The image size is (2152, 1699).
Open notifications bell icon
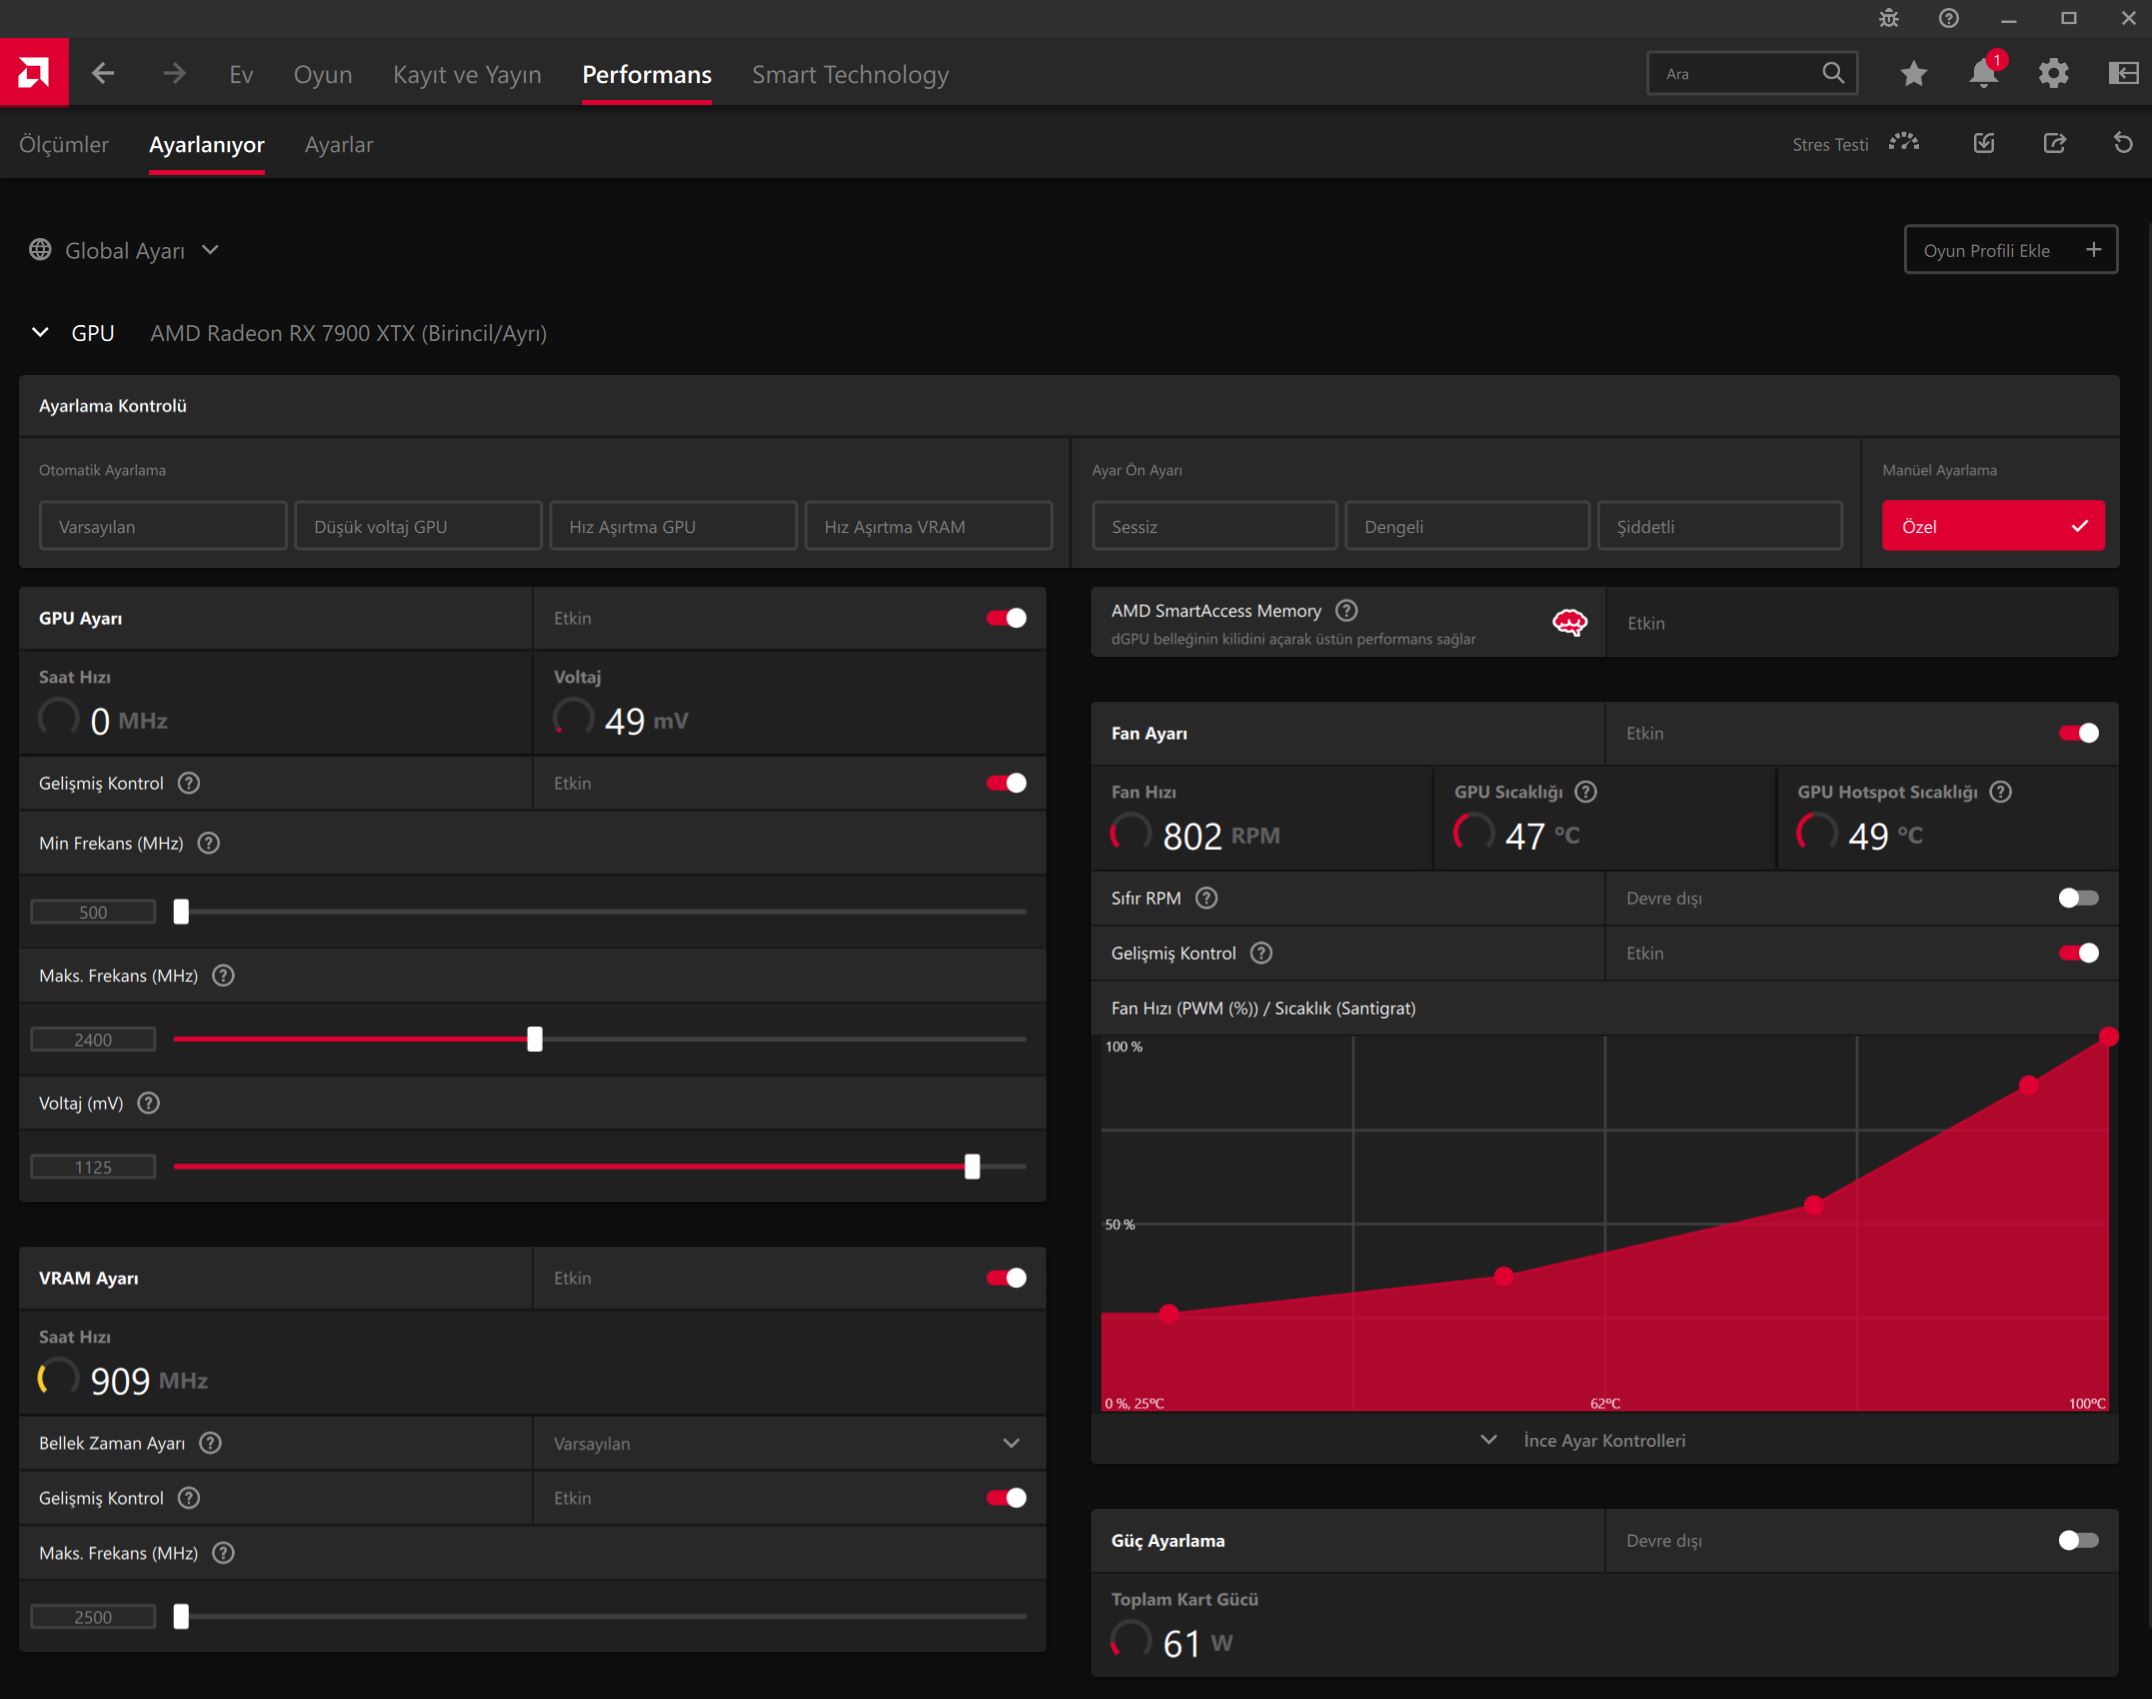pyautogui.click(x=1983, y=73)
